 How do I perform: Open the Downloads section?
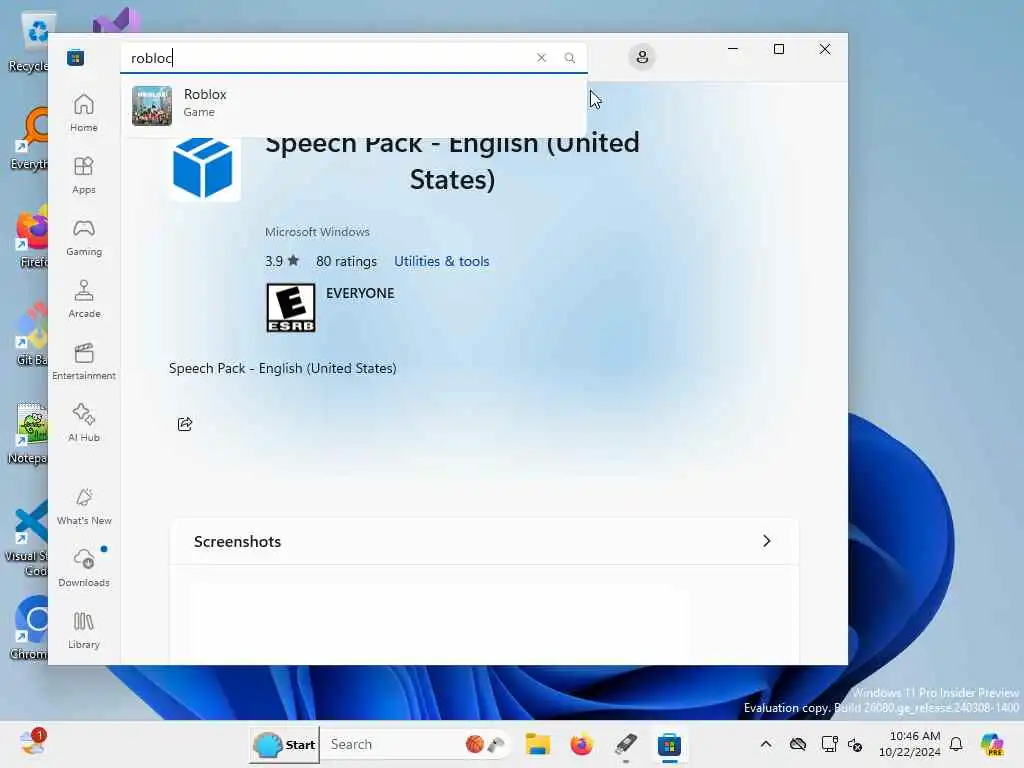[84, 568]
